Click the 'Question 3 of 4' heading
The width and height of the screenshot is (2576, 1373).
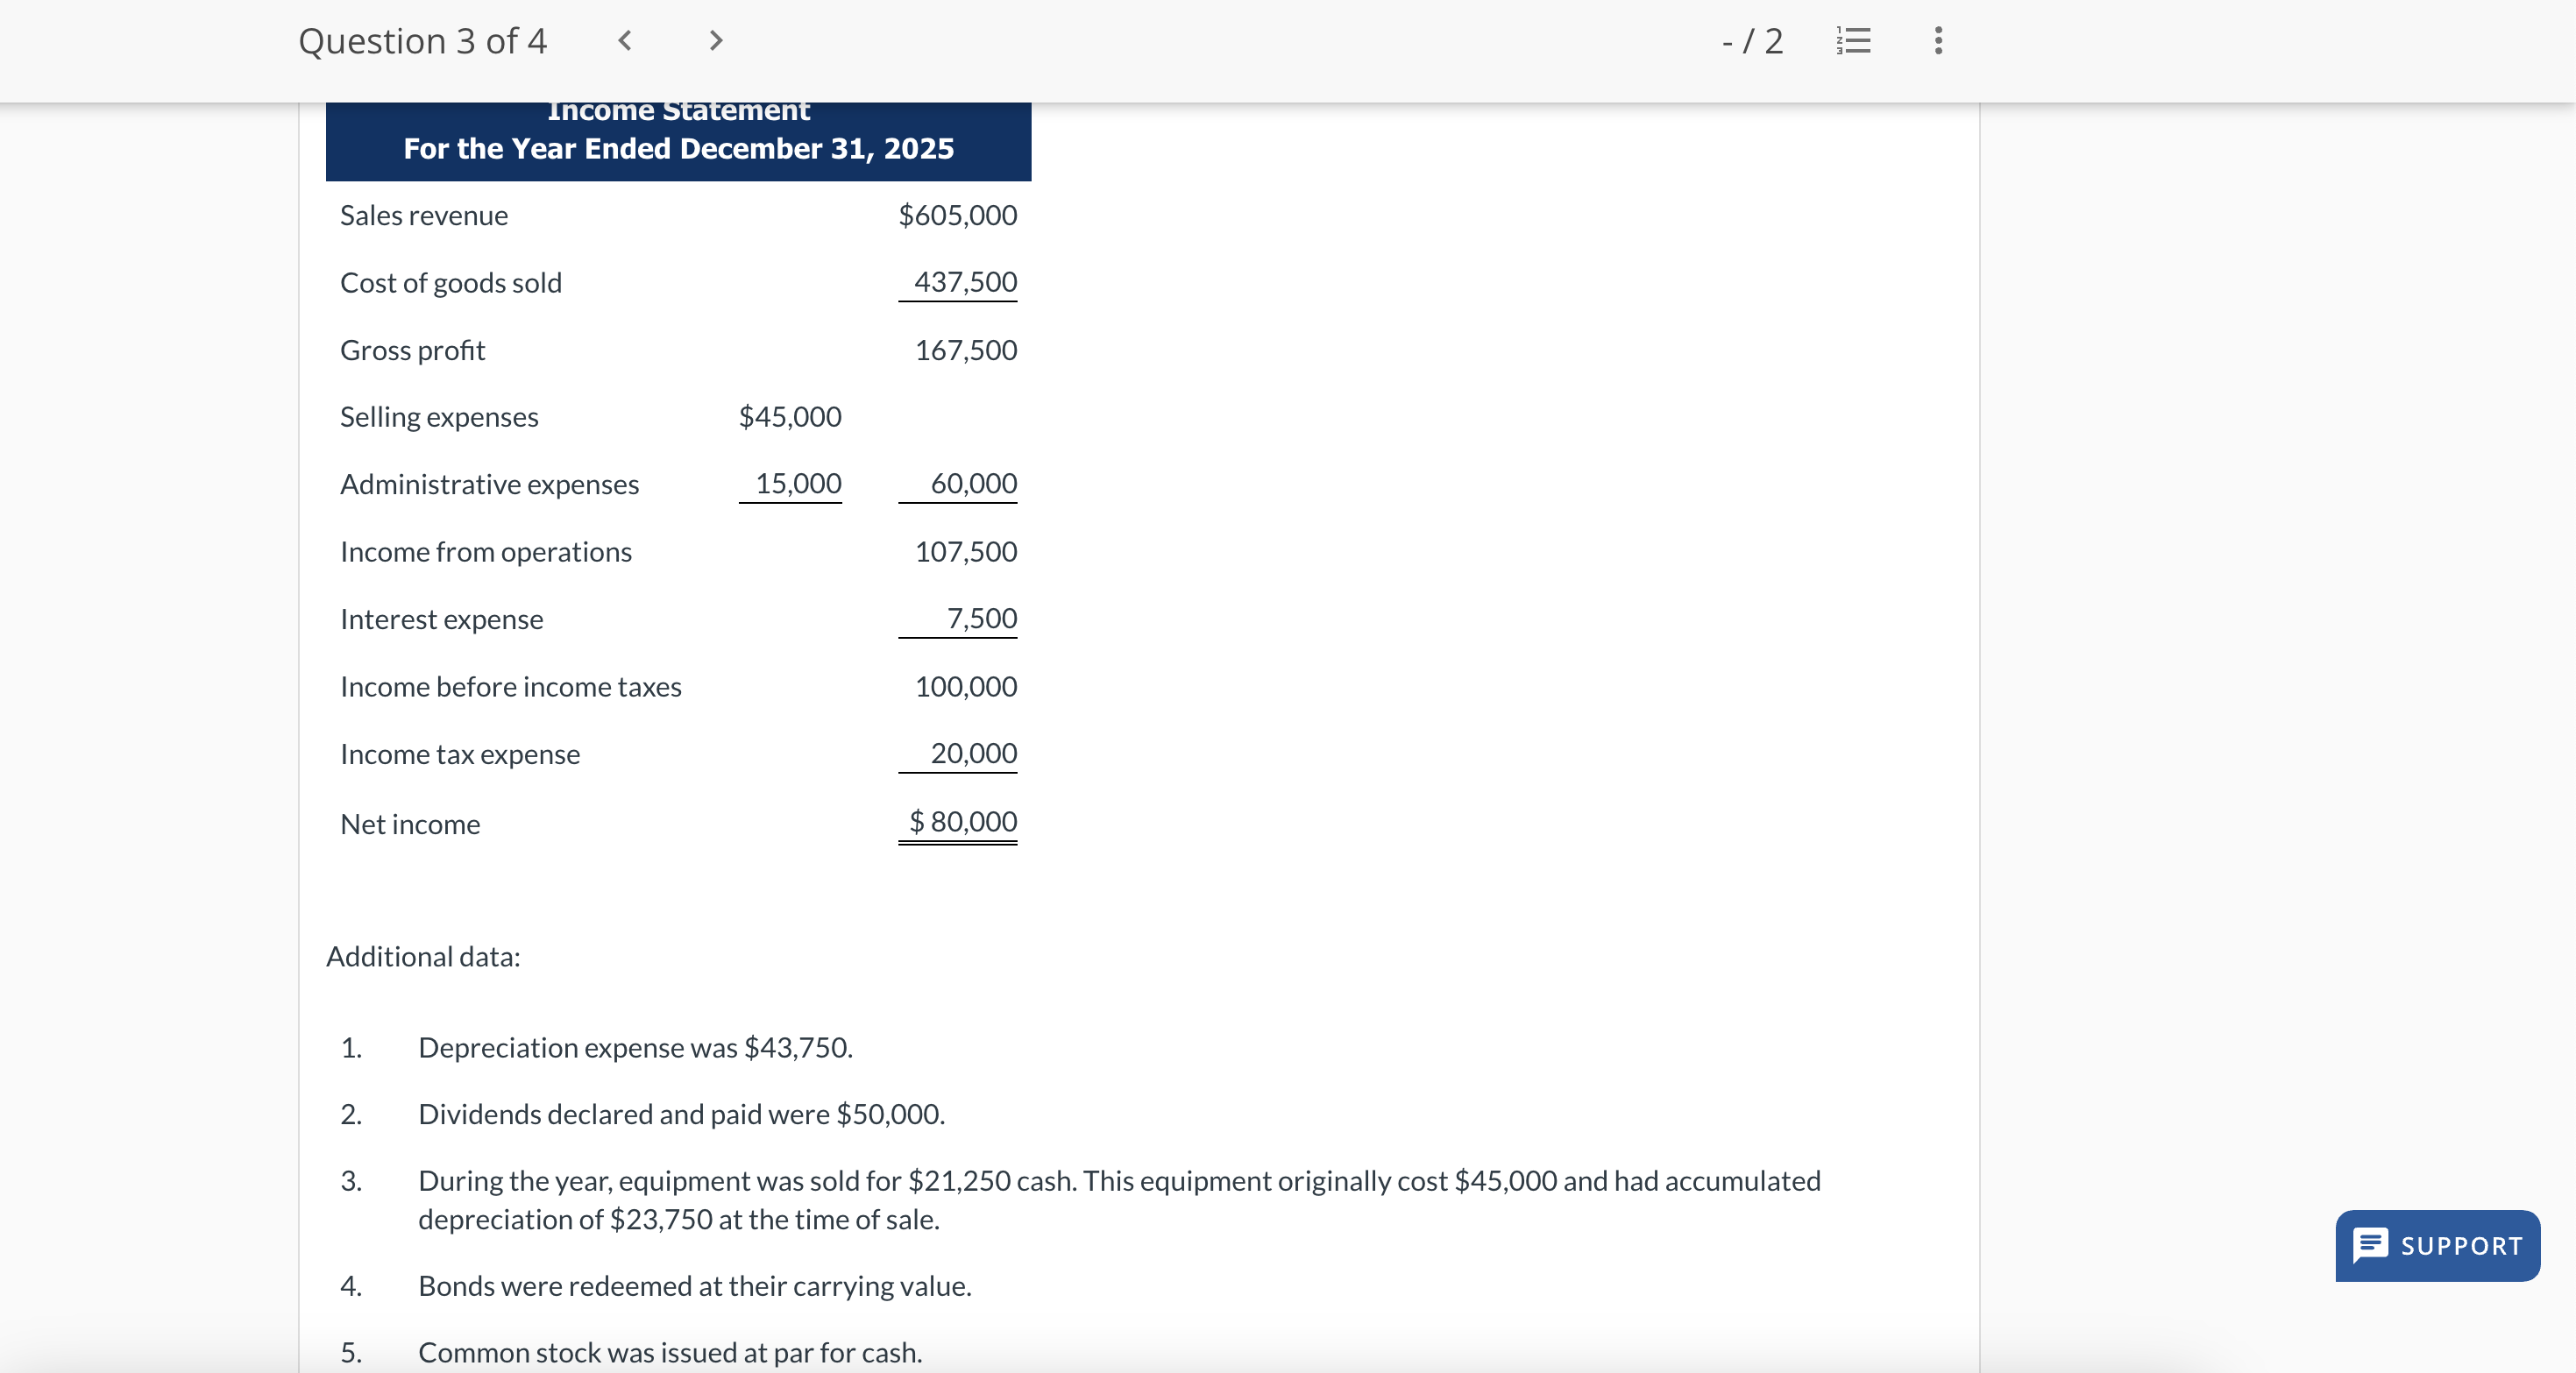pyautogui.click(x=422, y=41)
